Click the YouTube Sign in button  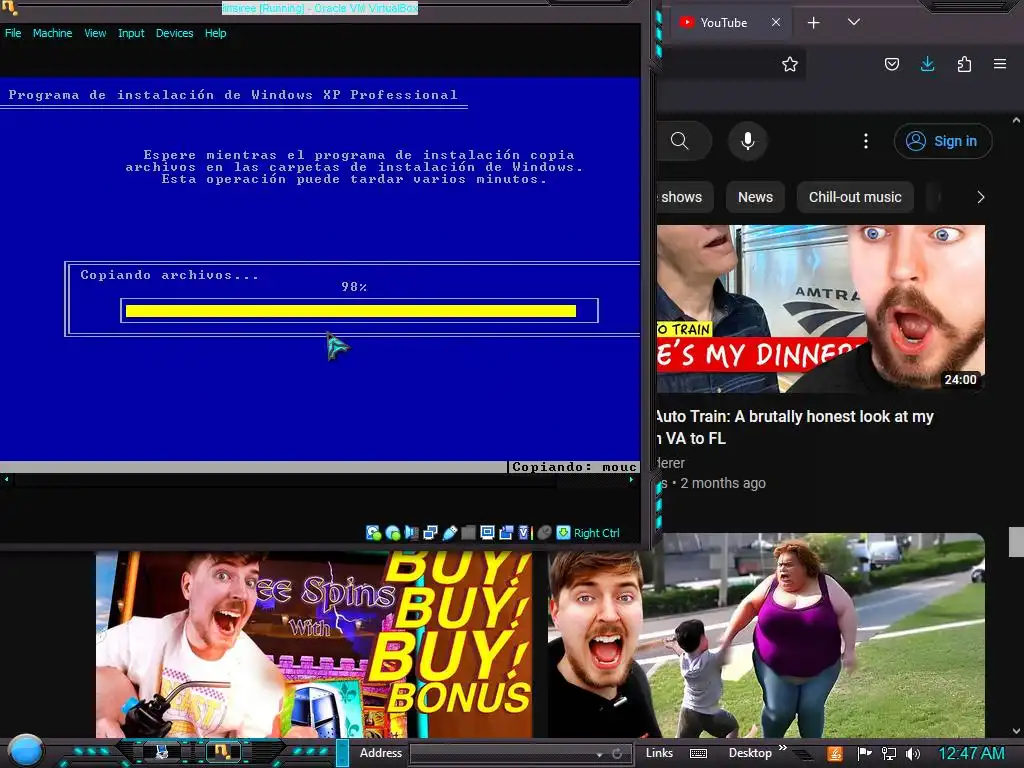click(x=943, y=141)
